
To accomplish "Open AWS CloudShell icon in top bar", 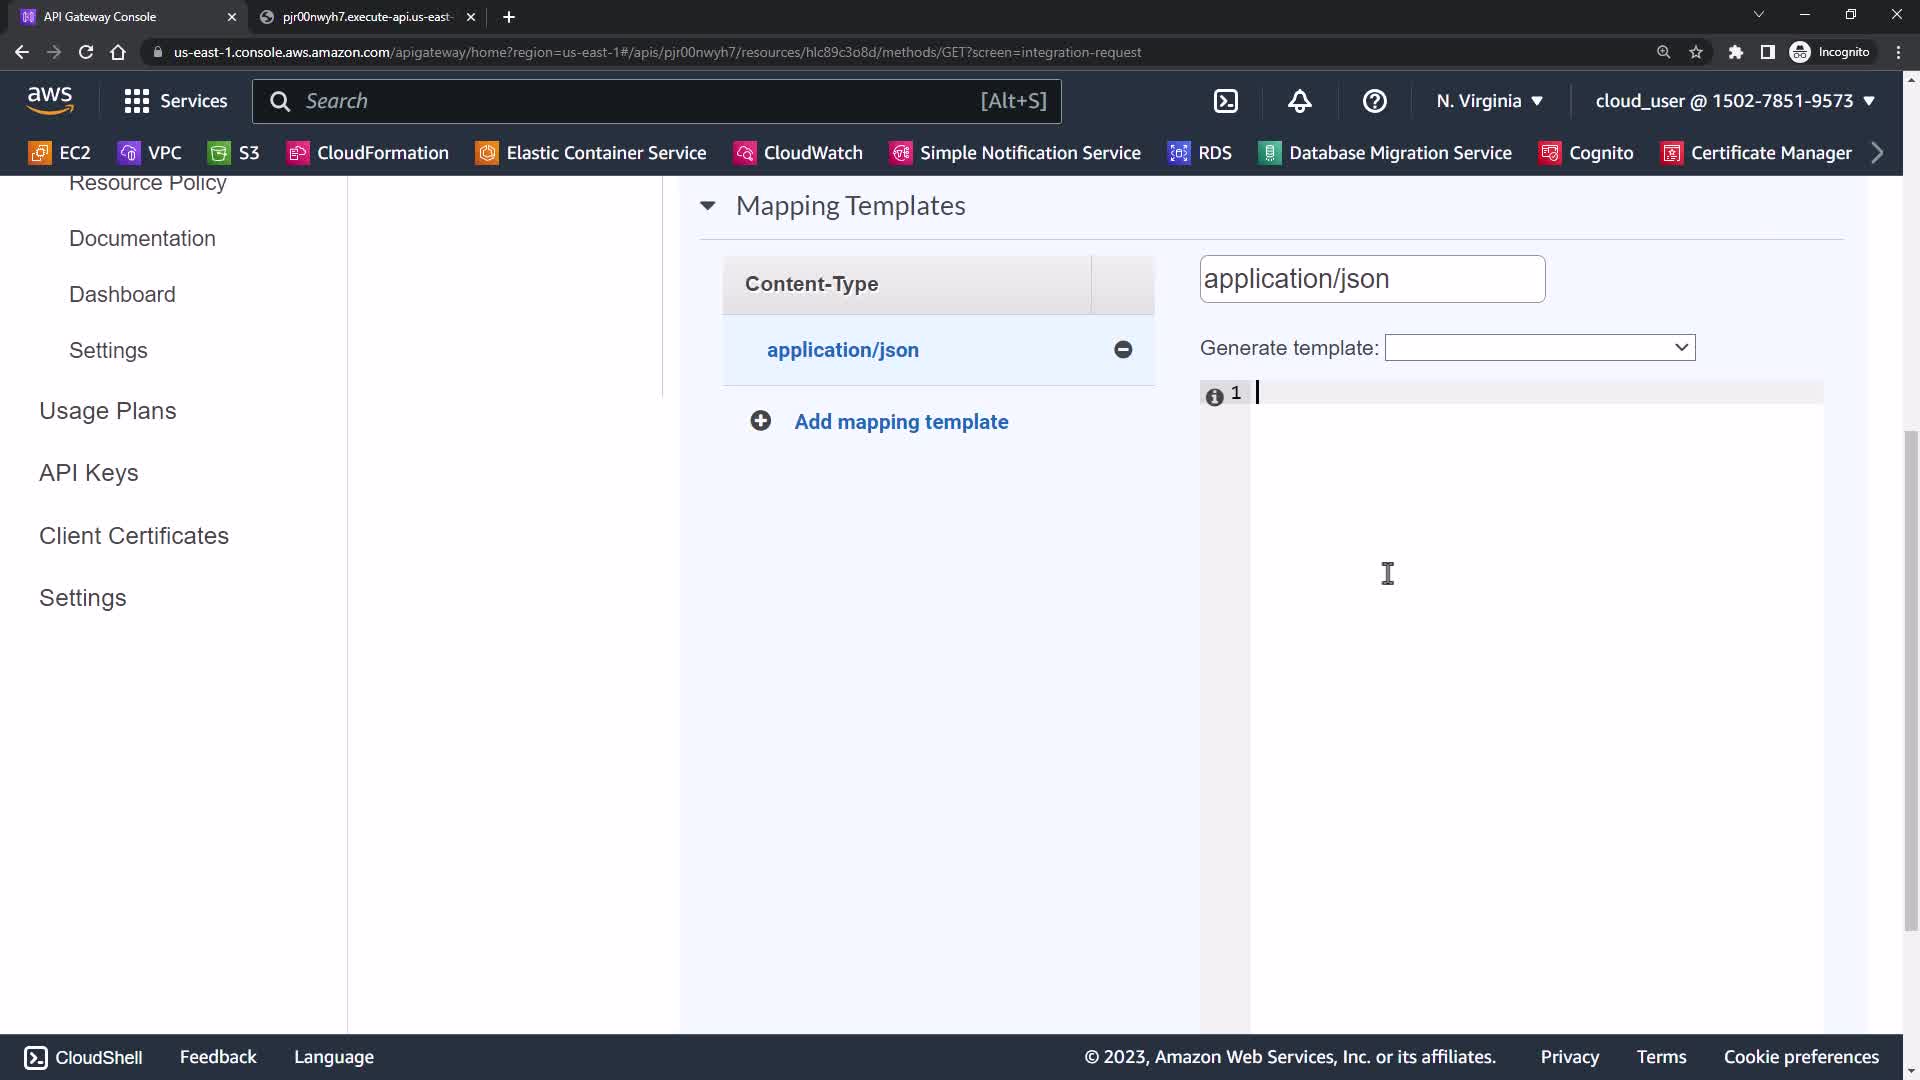I will coord(1226,101).
